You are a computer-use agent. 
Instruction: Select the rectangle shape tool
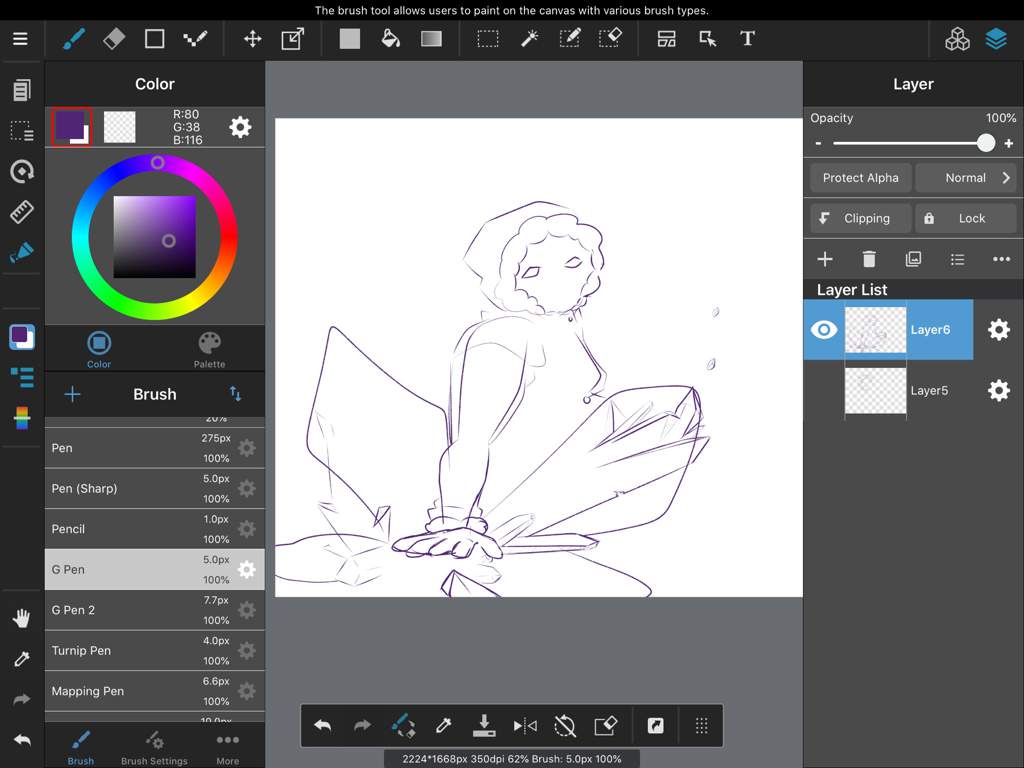[154, 39]
